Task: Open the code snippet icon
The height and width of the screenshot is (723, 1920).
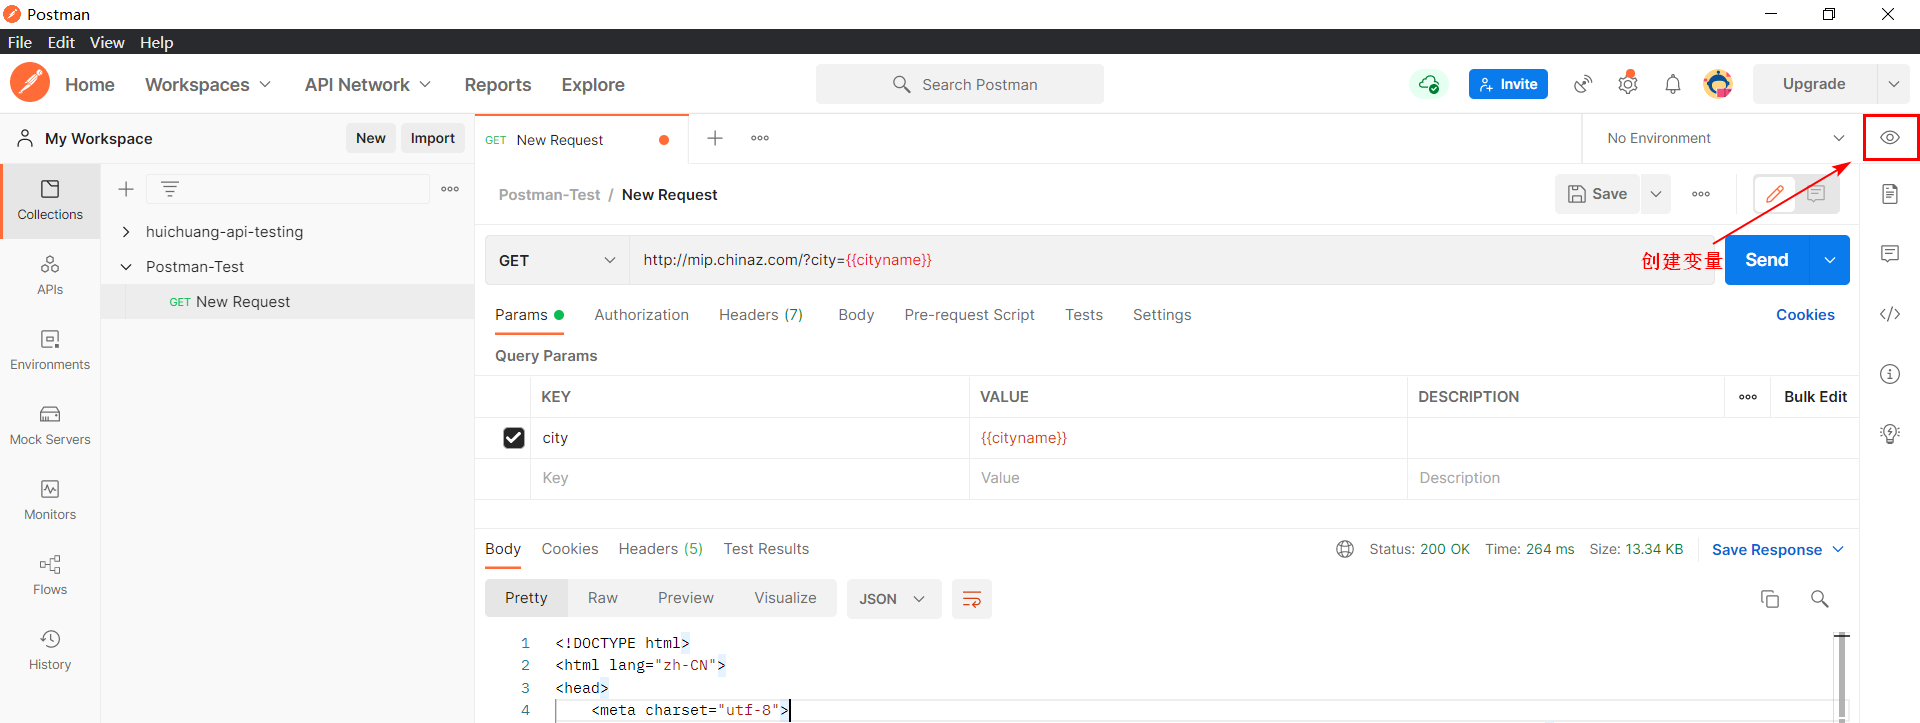Action: [x=1890, y=314]
